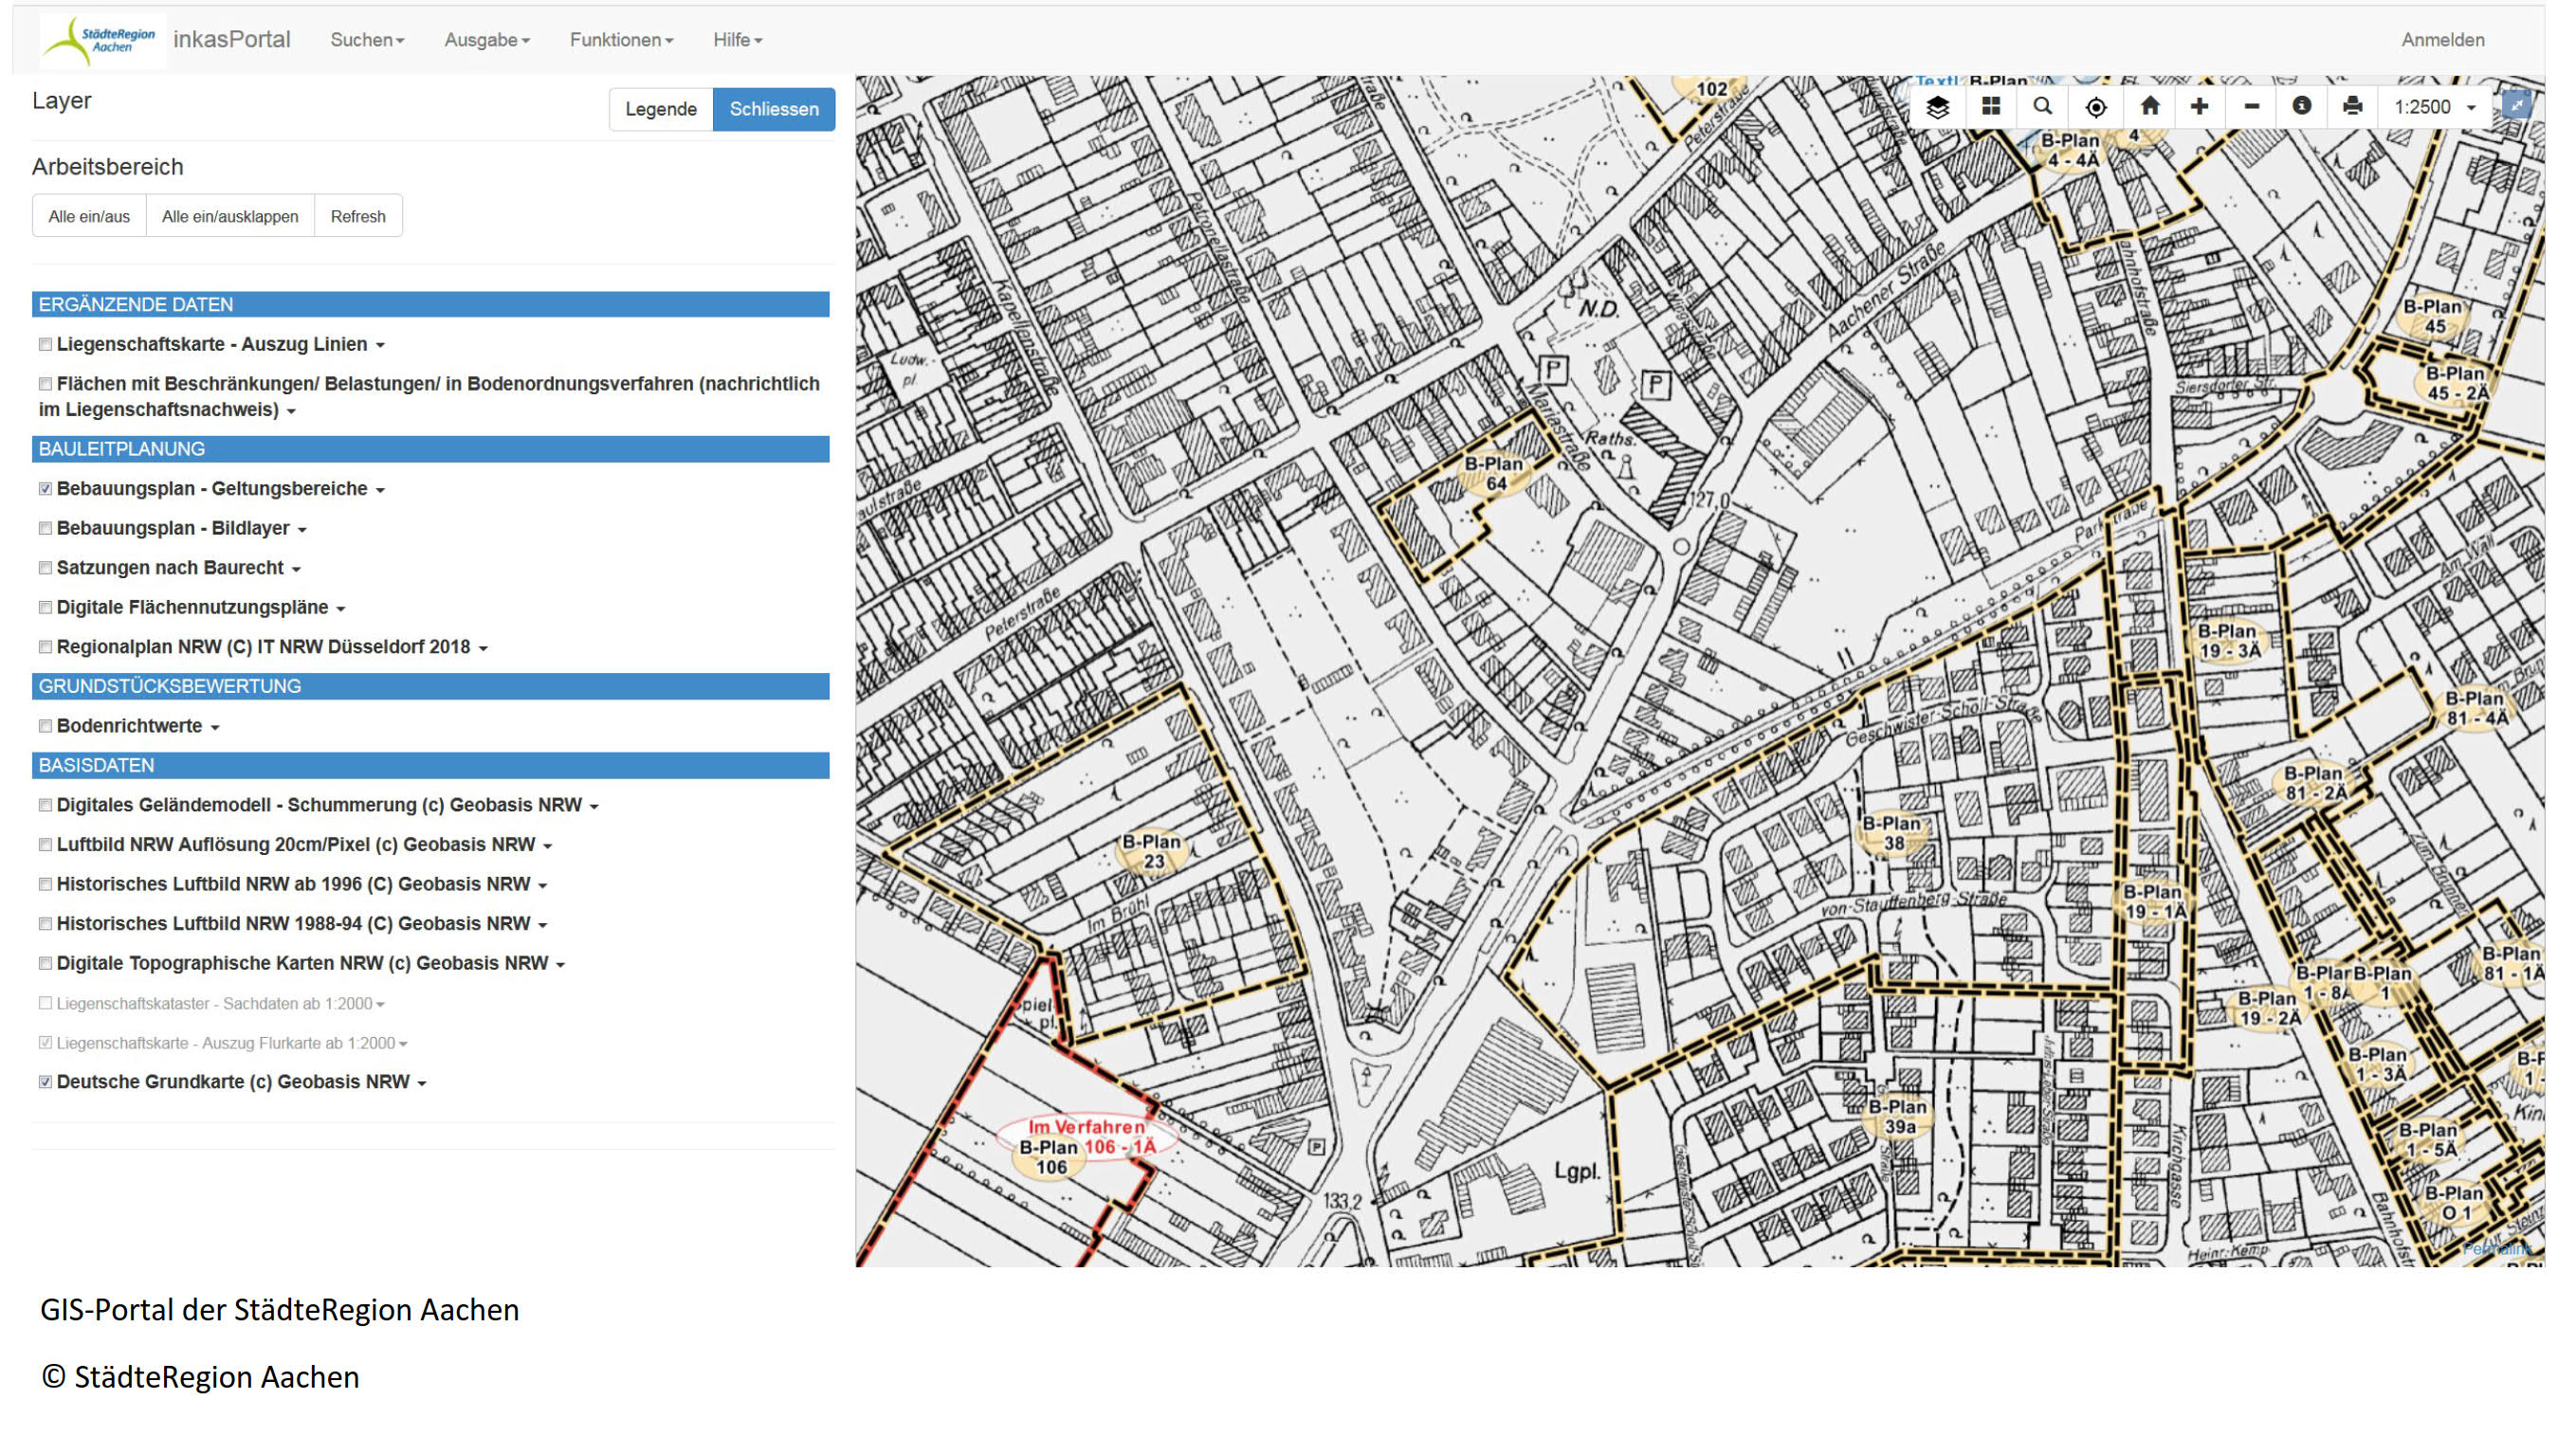Open the layers stack icon in map toolbar
Image resolution: width=2576 pixels, height=1436 pixels.
point(1937,107)
